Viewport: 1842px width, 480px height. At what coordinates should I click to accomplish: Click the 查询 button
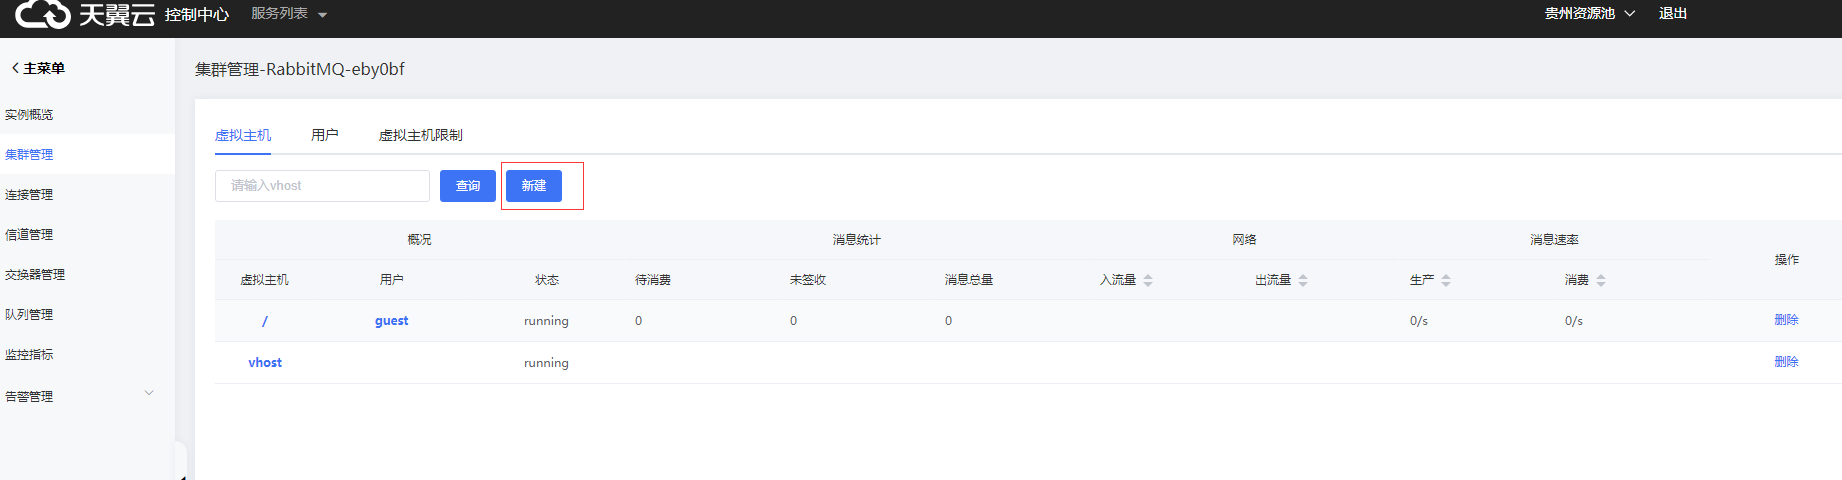[468, 186]
